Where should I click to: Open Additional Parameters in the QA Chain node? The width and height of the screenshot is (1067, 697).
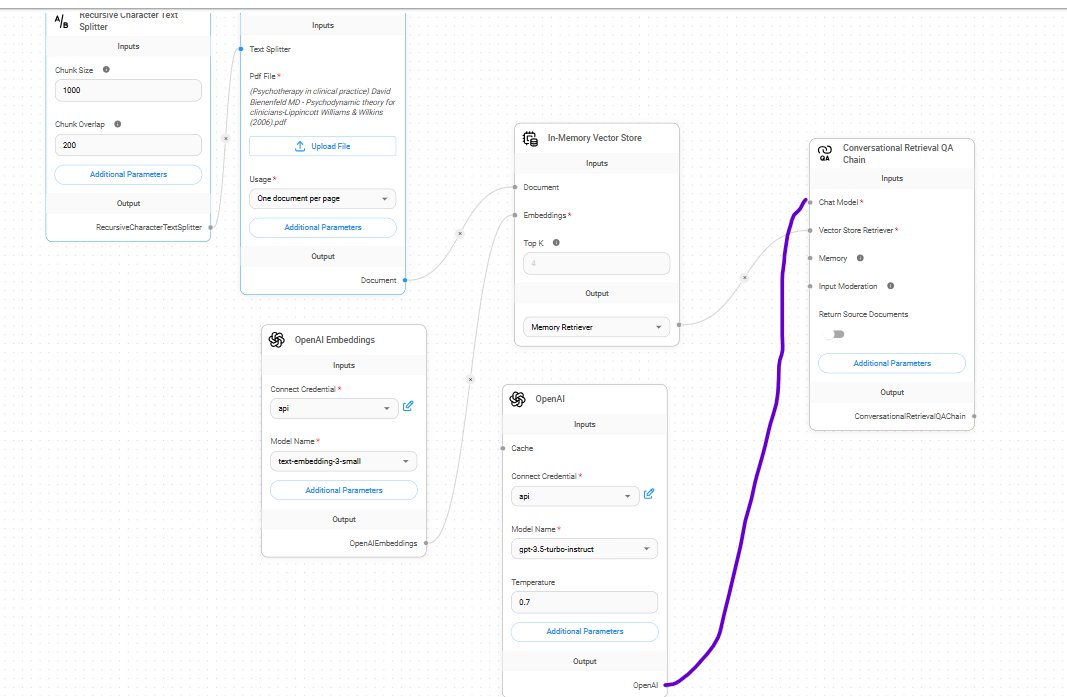892,363
